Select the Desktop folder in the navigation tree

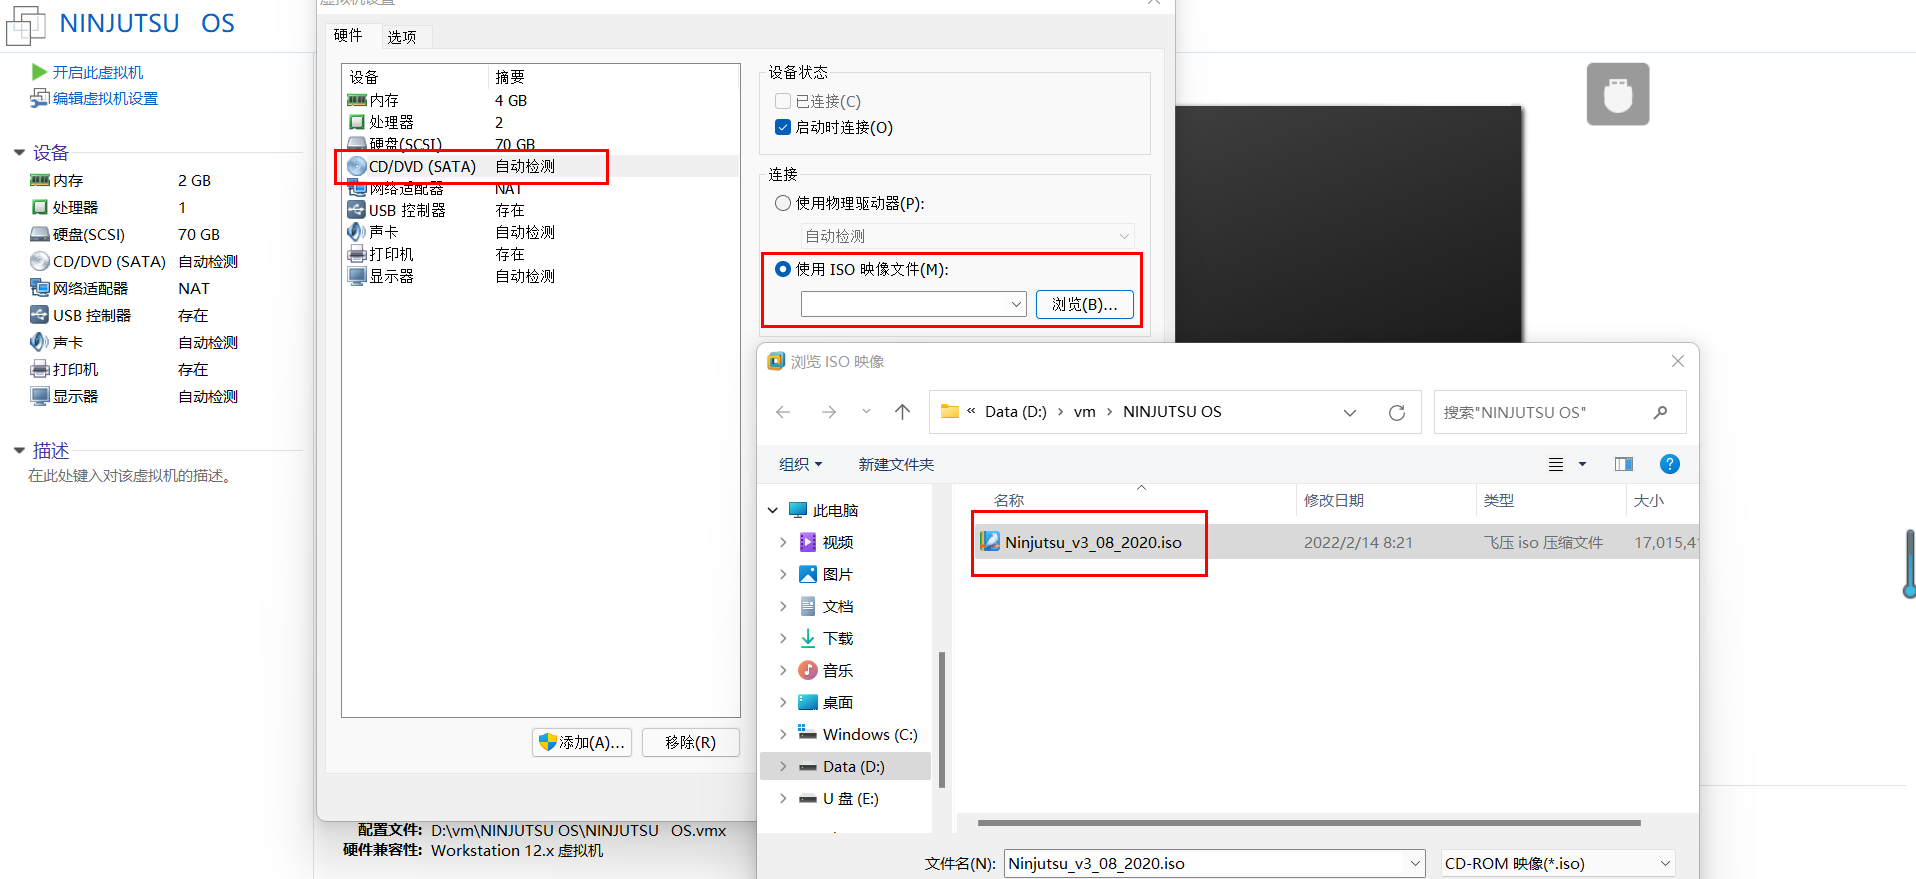[x=838, y=702]
